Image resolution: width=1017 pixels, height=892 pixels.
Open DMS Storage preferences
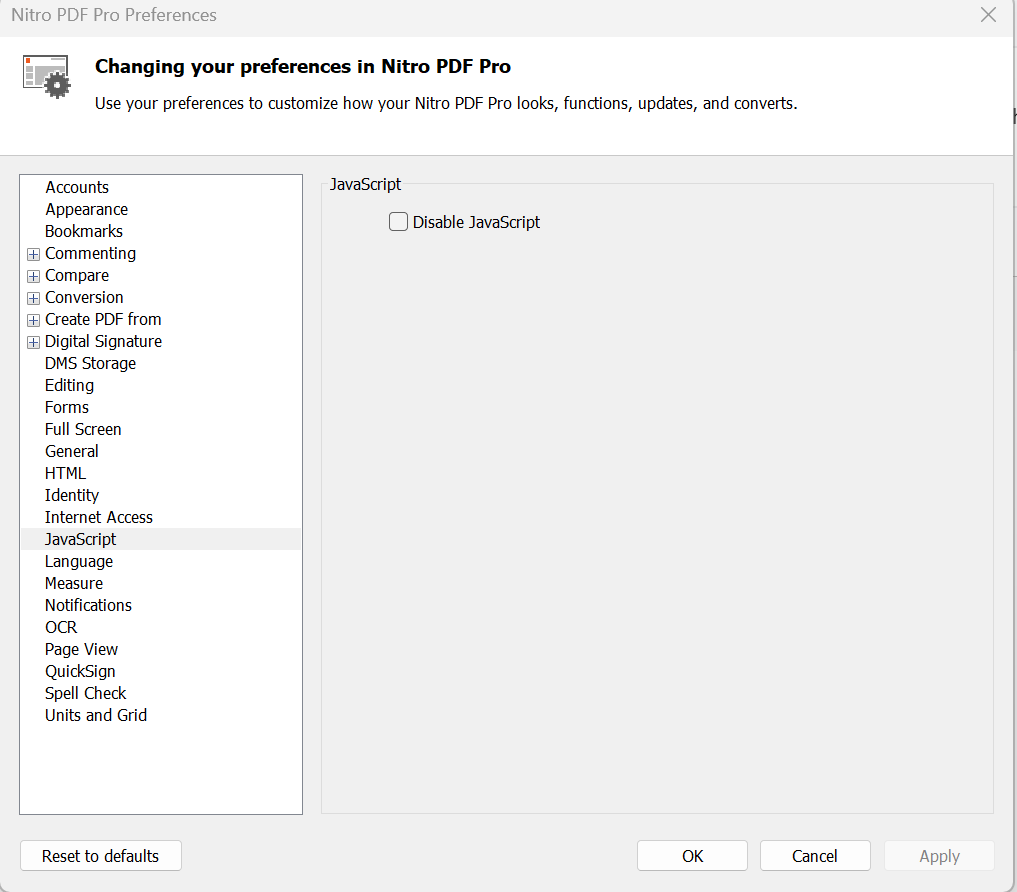pyautogui.click(x=90, y=364)
